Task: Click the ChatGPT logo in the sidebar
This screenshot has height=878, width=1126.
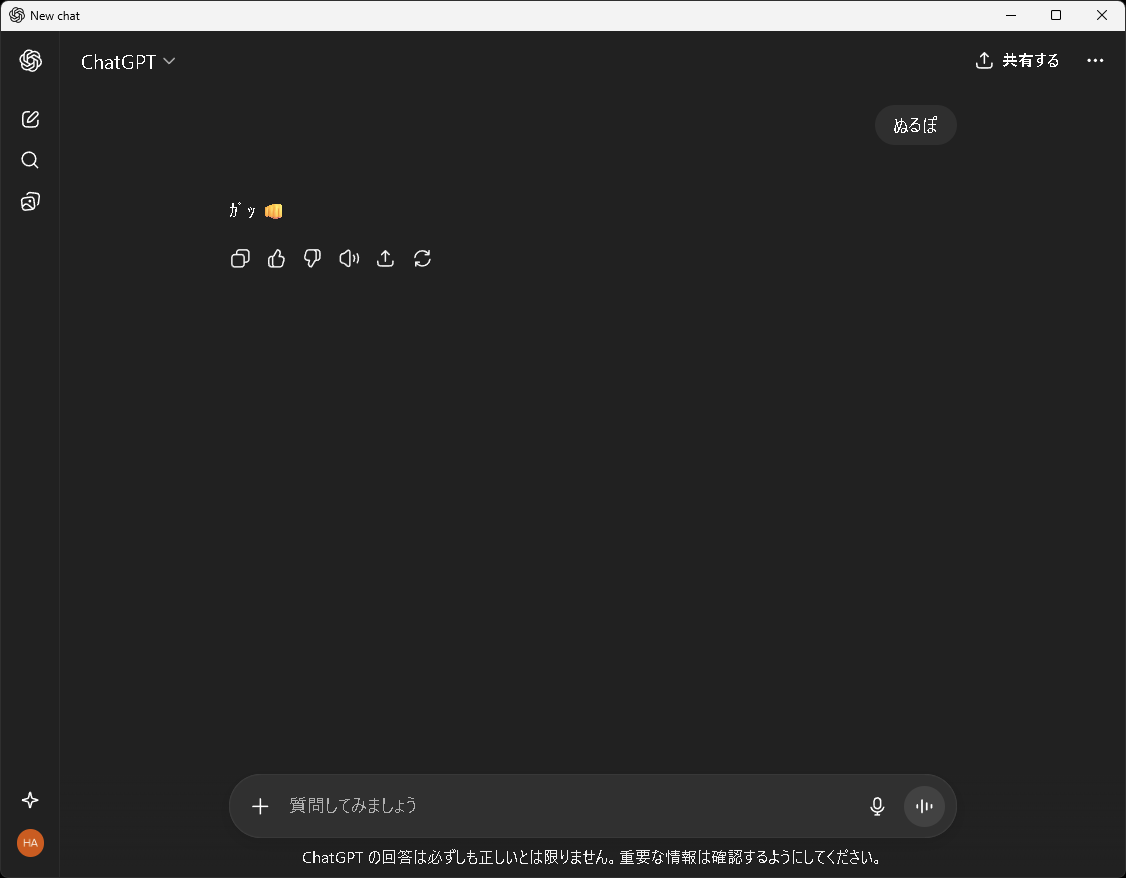Action: pos(30,60)
